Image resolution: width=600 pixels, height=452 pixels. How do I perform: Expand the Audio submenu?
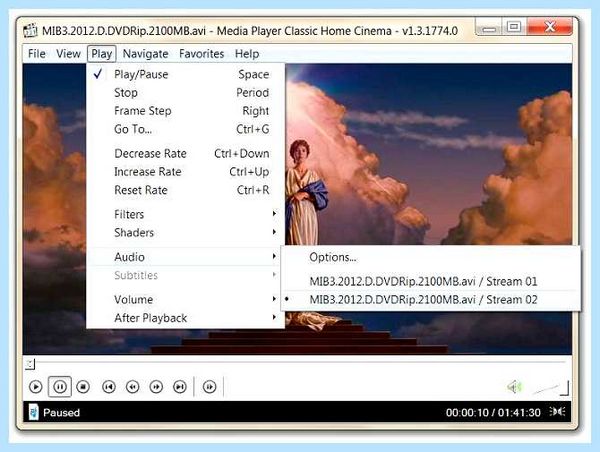click(186, 257)
